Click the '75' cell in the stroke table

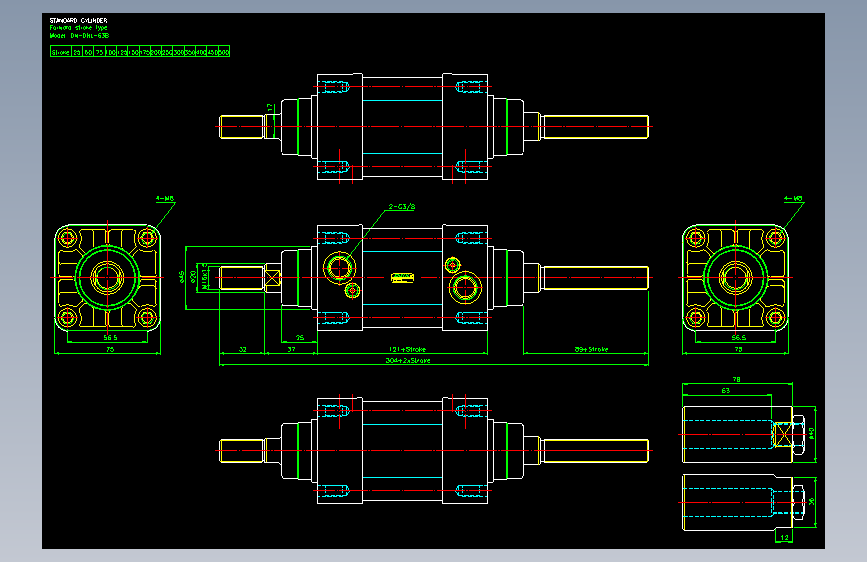[x=100, y=52]
